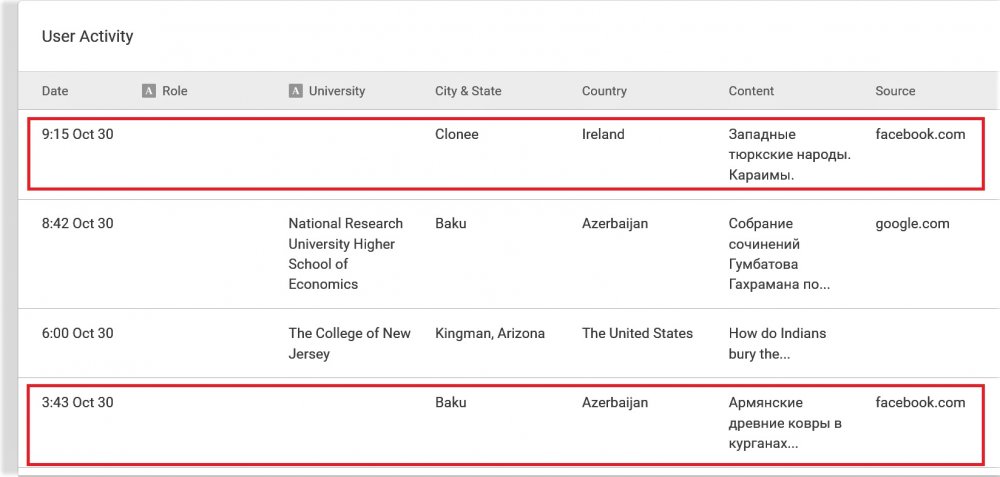Open 'How do Indians bury the...' content

click(777, 344)
